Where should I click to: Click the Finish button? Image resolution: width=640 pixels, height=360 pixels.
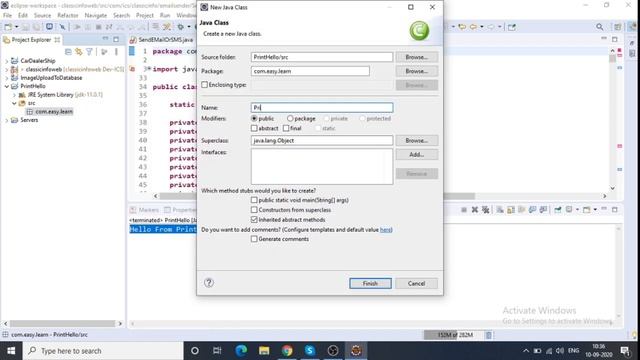point(370,283)
